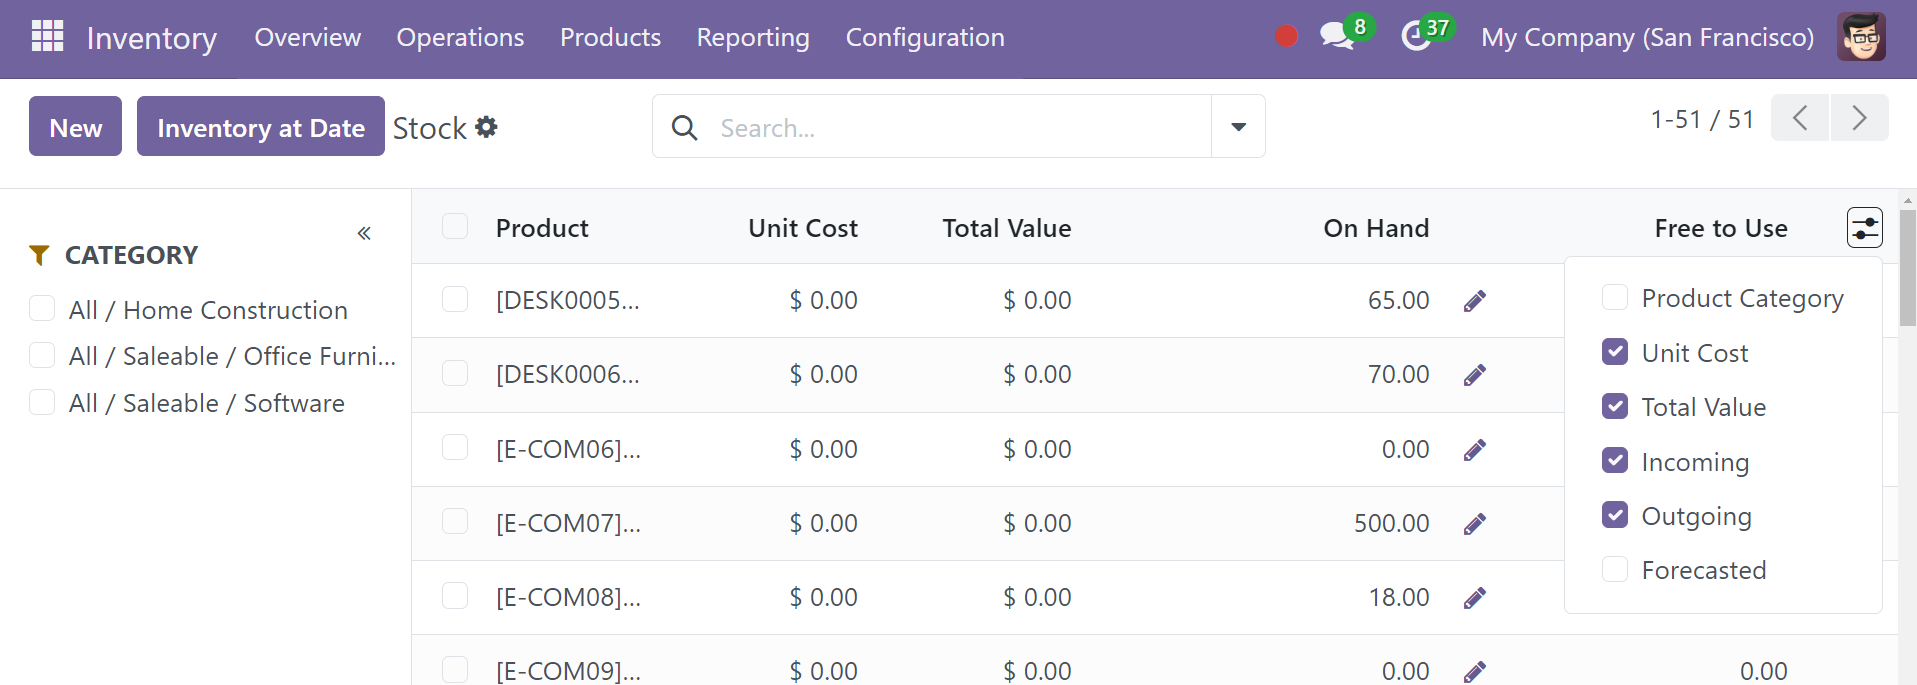Collapse the category panel with double chevron
Screen dimensions: 1917x685
364,233
